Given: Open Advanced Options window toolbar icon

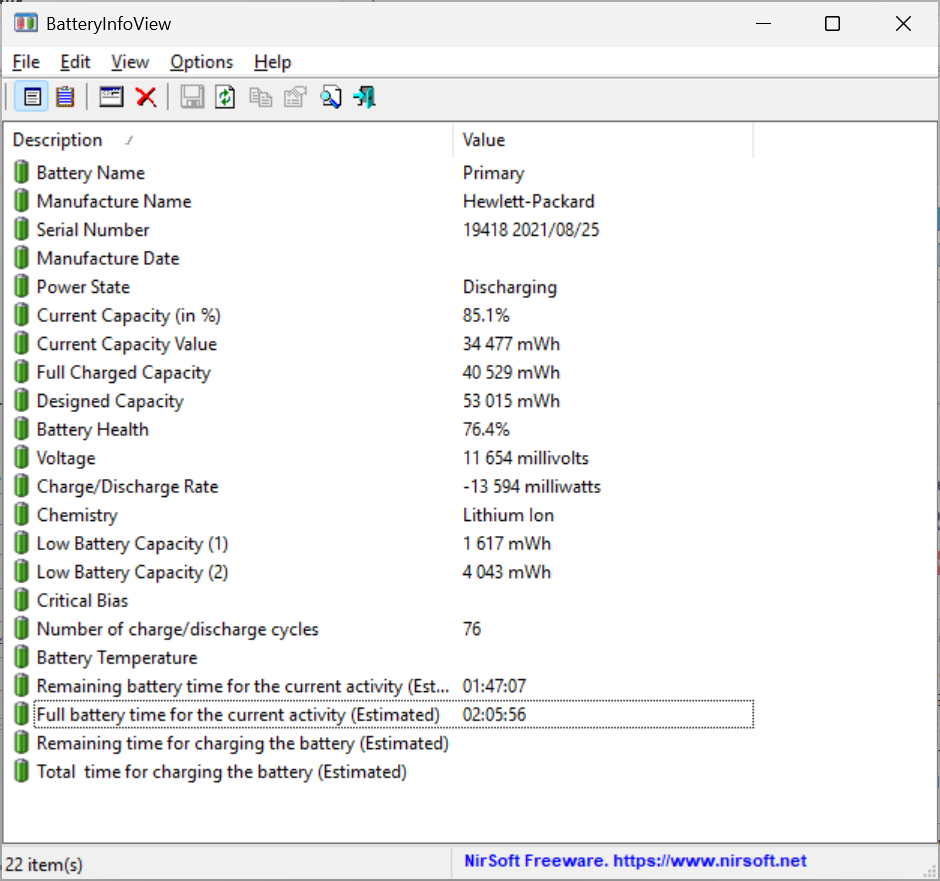Looking at the screenshot, I should 111,96.
